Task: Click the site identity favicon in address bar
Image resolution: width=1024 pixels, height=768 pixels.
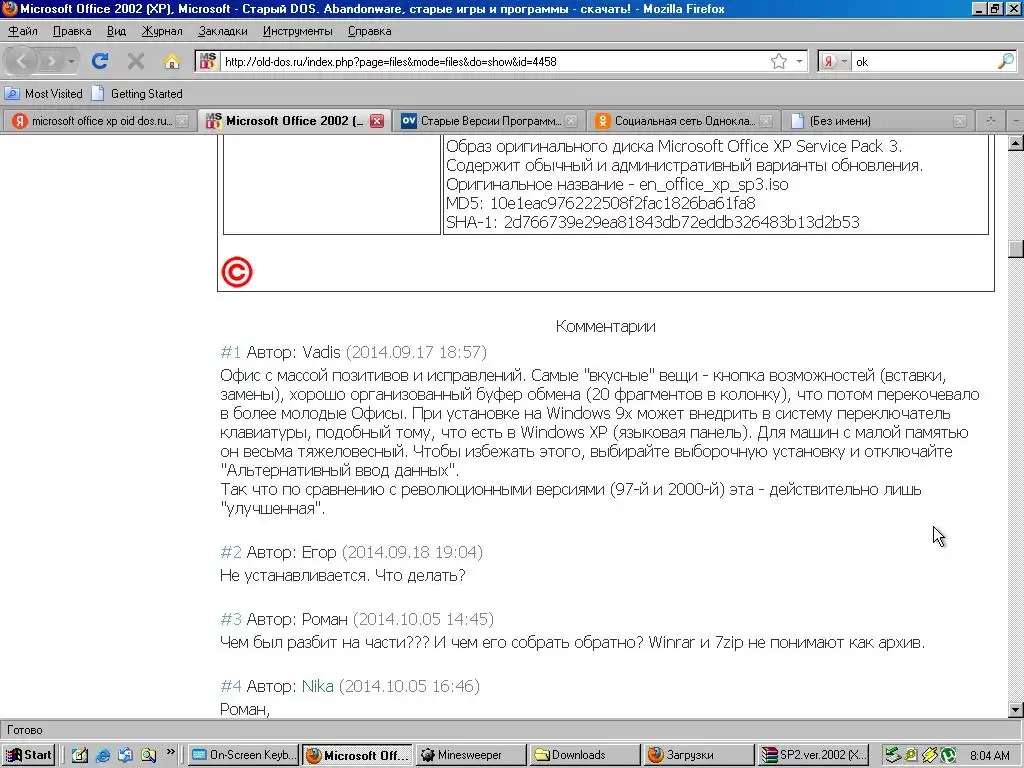Action: click(x=208, y=61)
